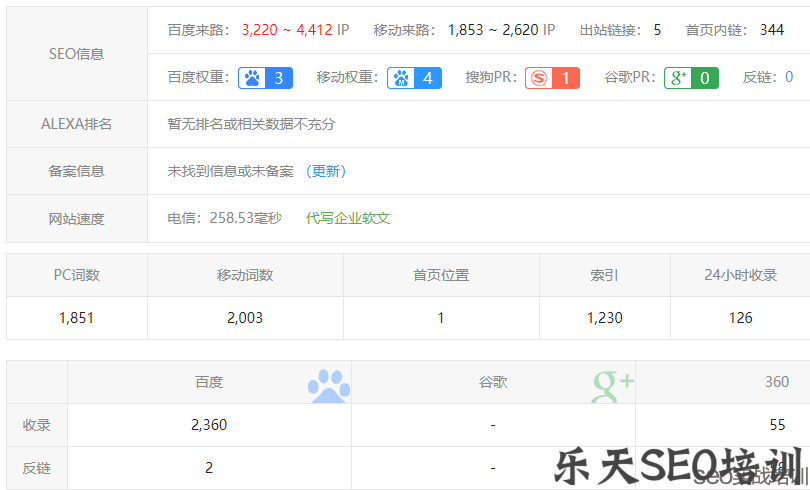Click the PC词数 column header
810x490 pixels.
click(76, 275)
